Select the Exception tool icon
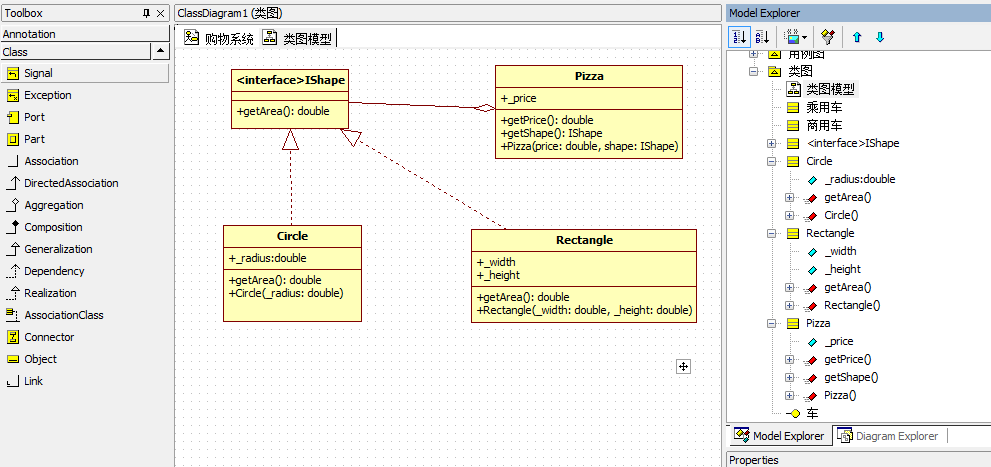The height and width of the screenshot is (467, 991). [13, 95]
